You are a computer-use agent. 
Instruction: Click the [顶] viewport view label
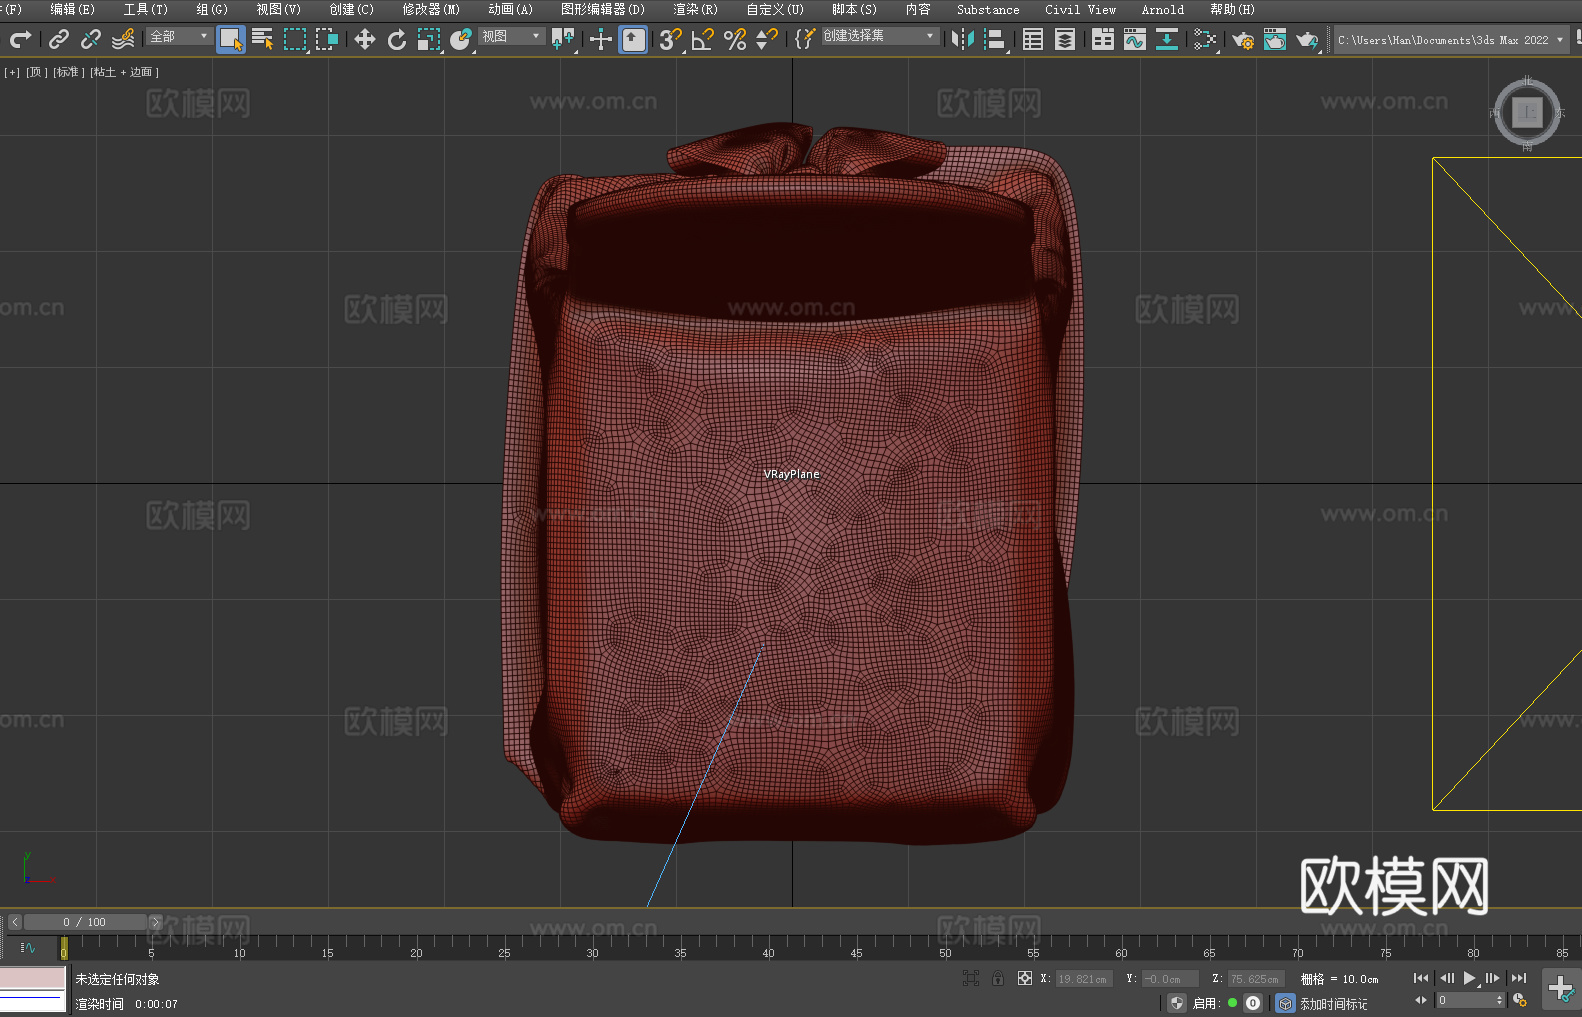pos(36,72)
